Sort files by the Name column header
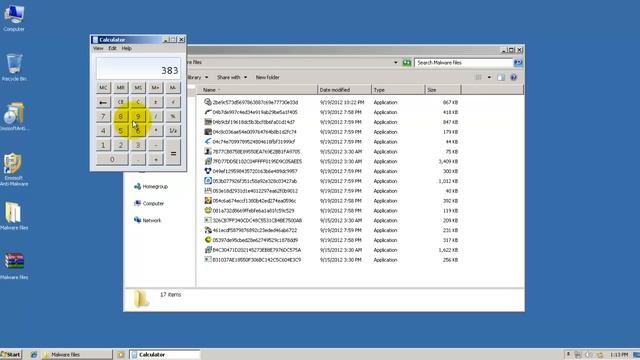Screen dimensions: 640x360 coord(258,89)
